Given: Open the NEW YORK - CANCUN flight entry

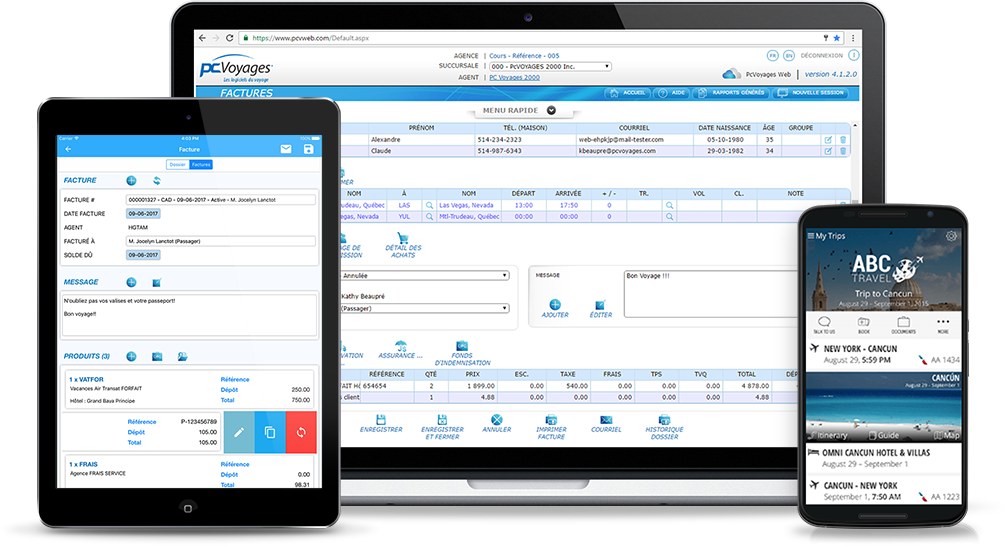Looking at the screenshot, I should pyautogui.click(x=884, y=354).
